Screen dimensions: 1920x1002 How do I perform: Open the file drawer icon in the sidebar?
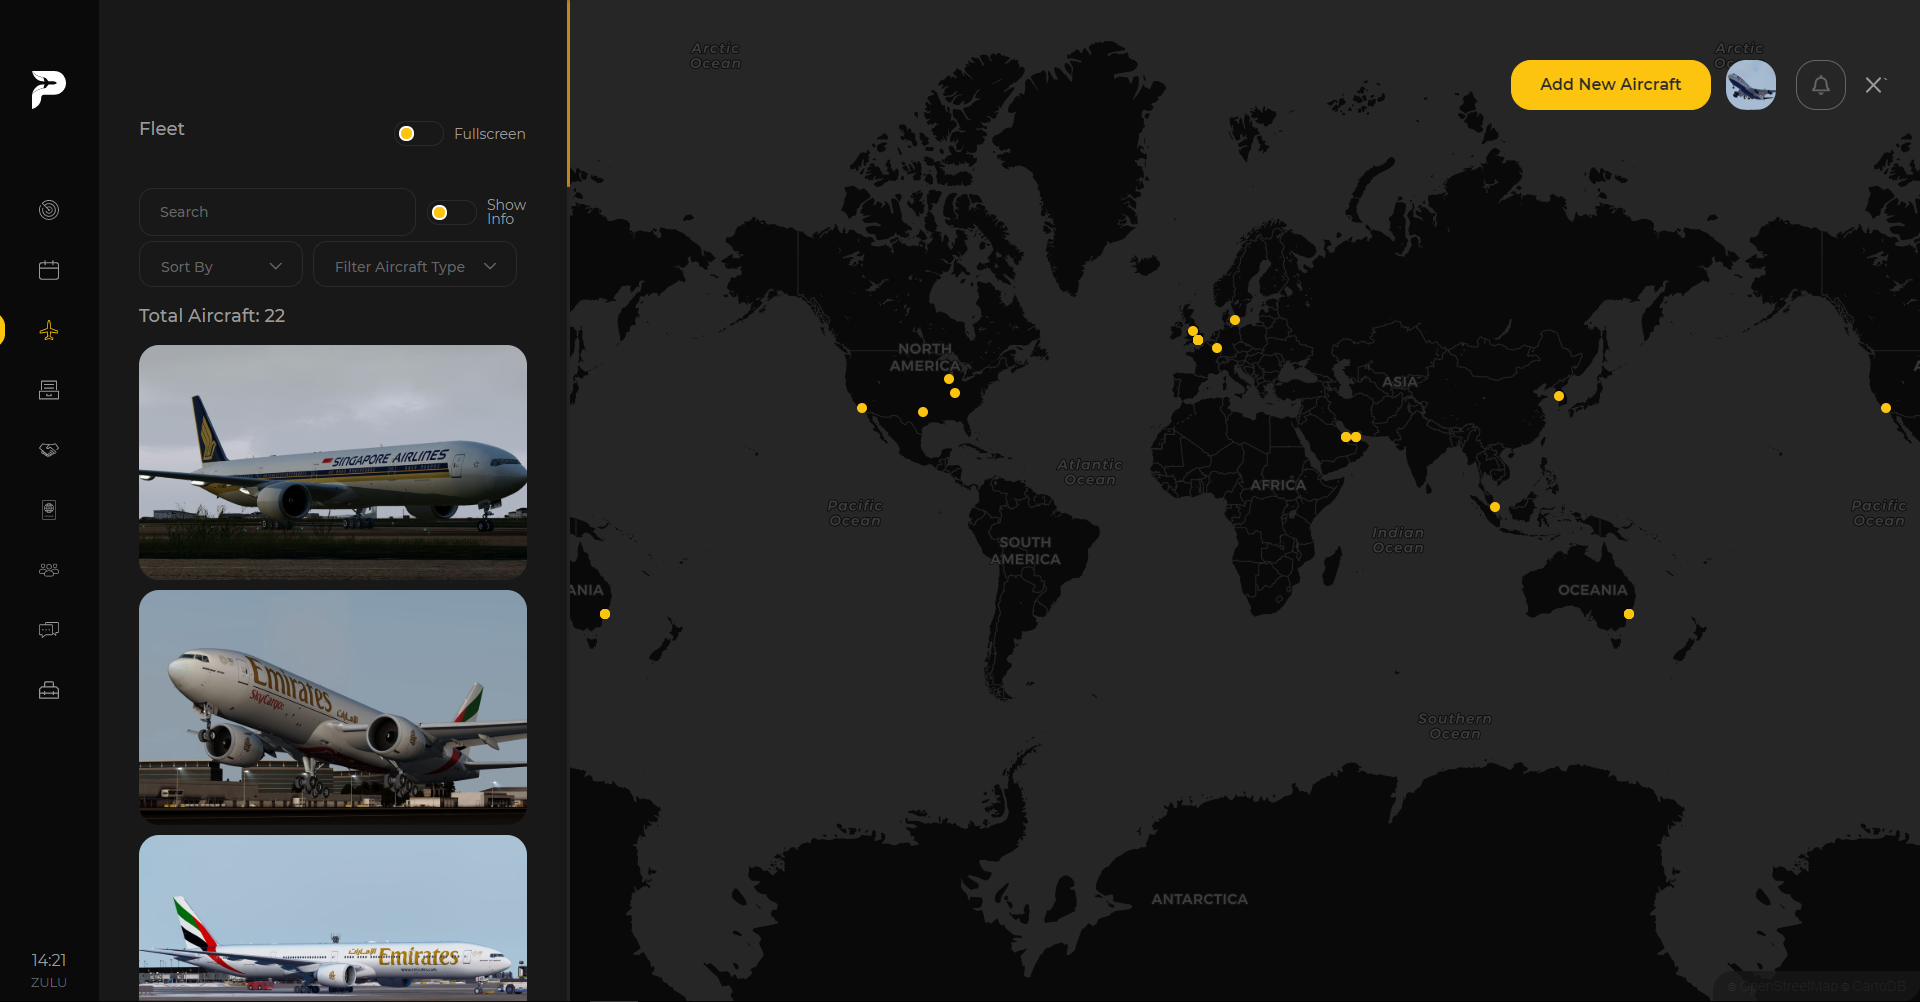[x=49, y=390]
